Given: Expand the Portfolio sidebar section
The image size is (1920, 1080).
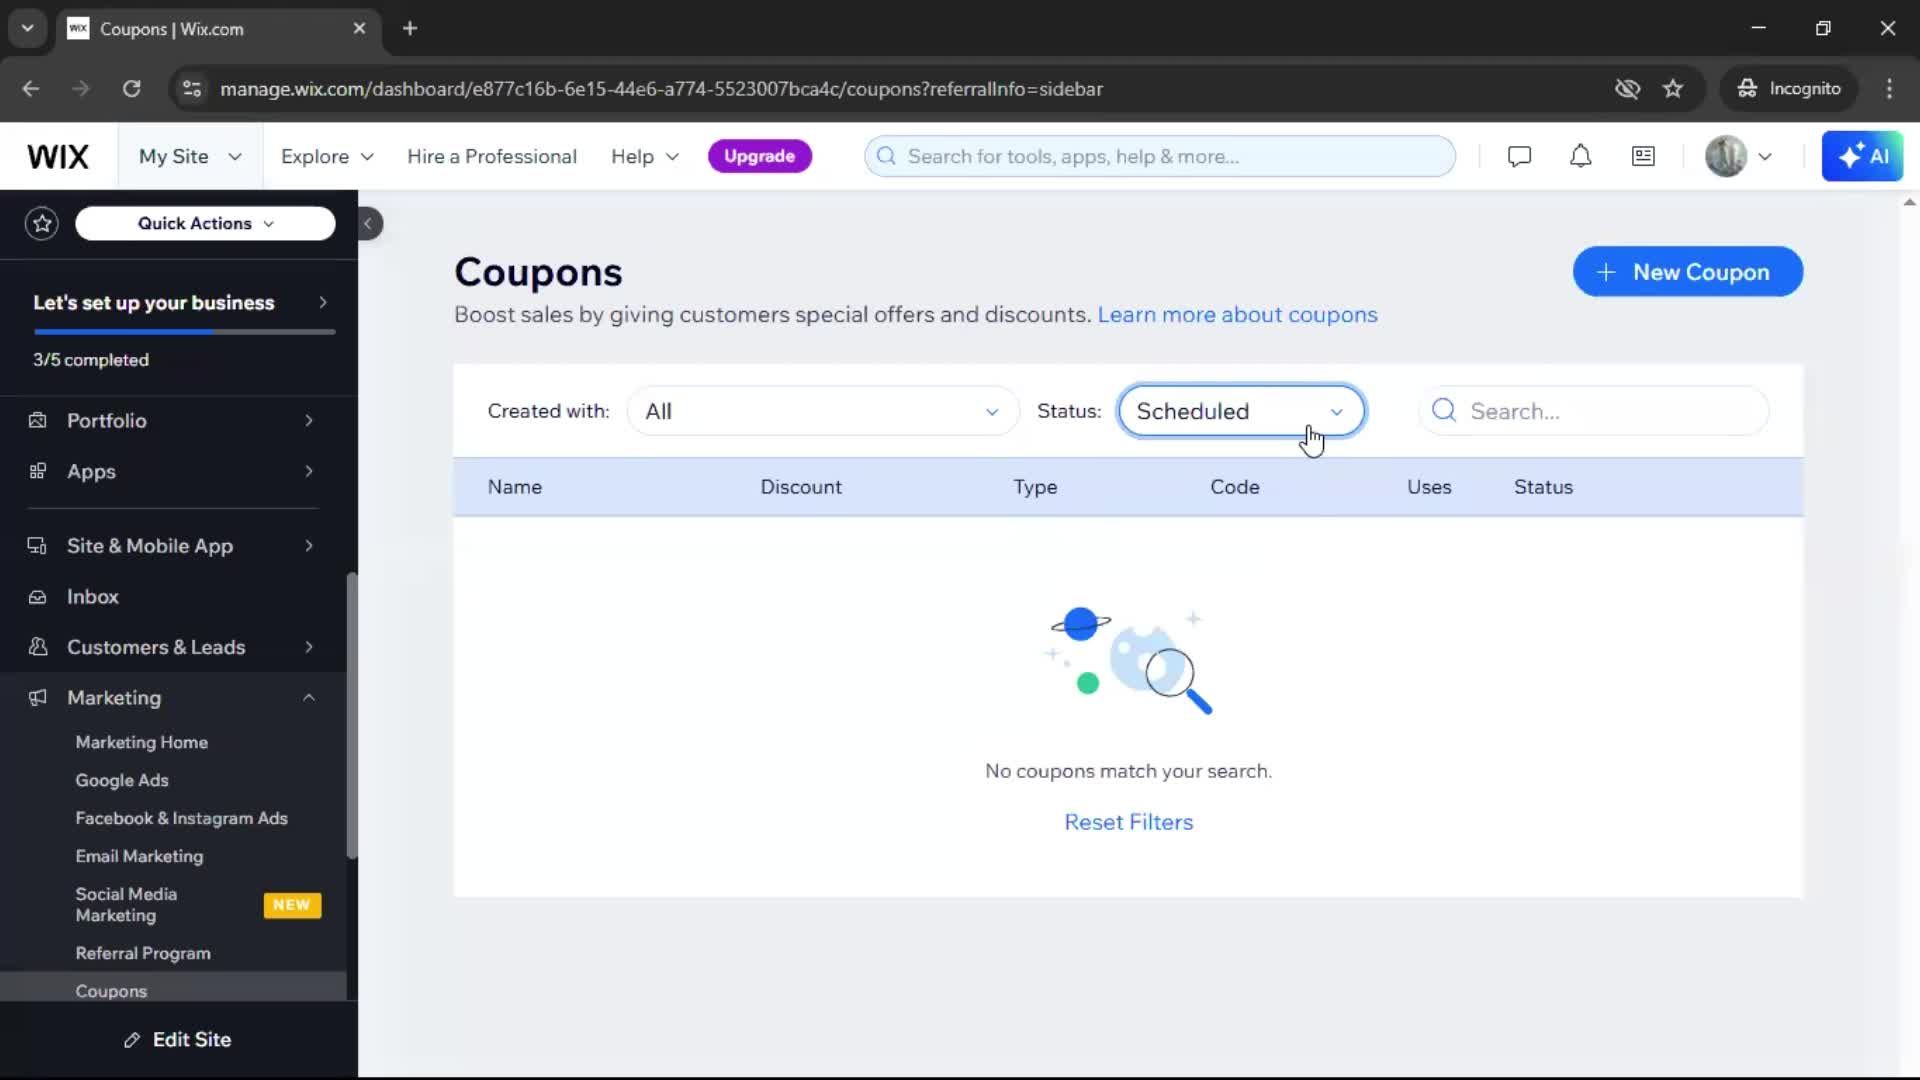Looking at the screenshot, I should click(x=173, y=421).
